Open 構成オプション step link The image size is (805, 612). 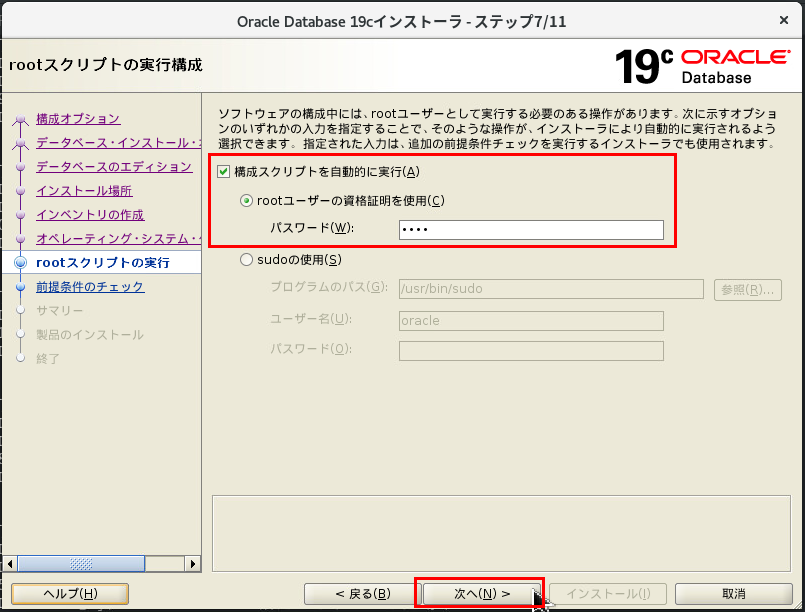pyautogui.click(x=78, y=119)
